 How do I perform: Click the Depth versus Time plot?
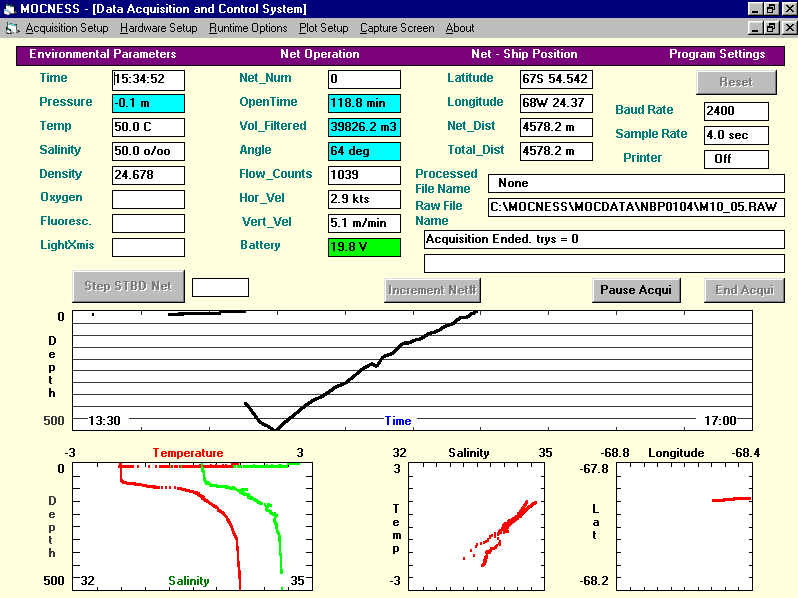412,370
